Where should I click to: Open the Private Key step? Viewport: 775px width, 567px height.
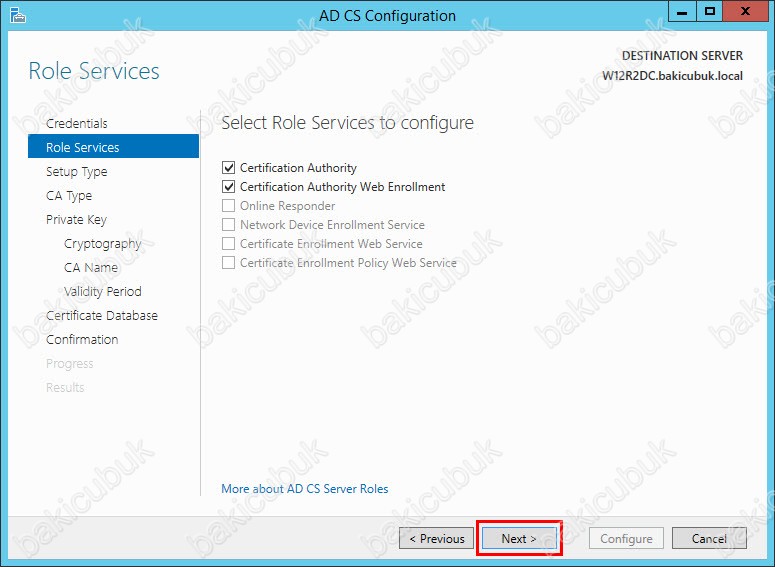76,219
